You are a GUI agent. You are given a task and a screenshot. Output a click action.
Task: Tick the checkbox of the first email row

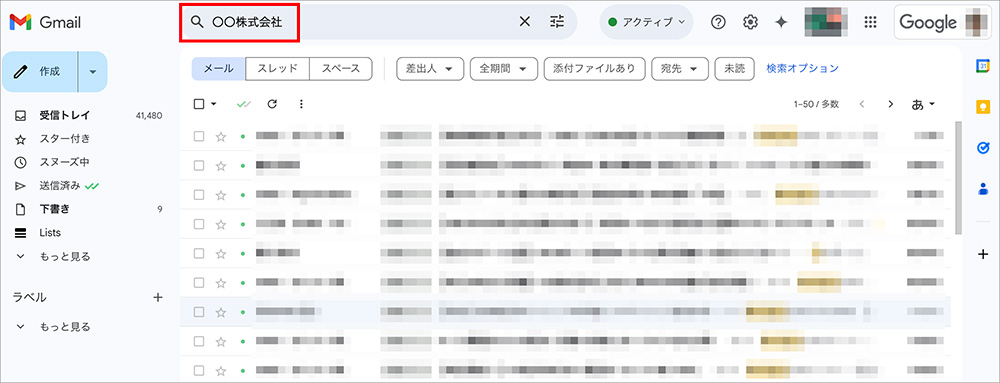coord(199,136)
